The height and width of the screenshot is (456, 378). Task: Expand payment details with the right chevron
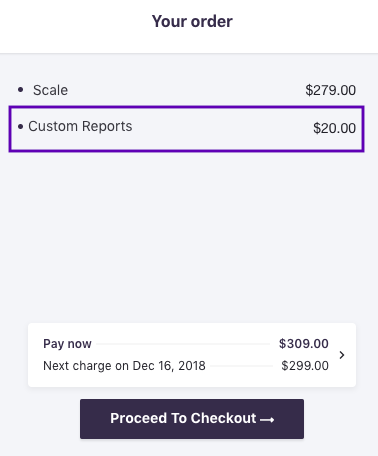click(342, 355)
